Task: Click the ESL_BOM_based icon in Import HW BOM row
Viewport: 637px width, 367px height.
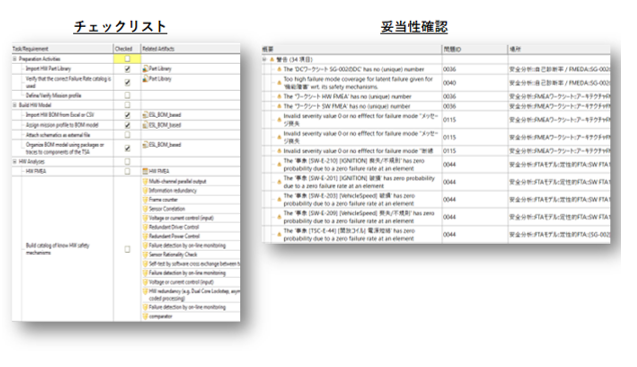Action: (x=145, y=115)
